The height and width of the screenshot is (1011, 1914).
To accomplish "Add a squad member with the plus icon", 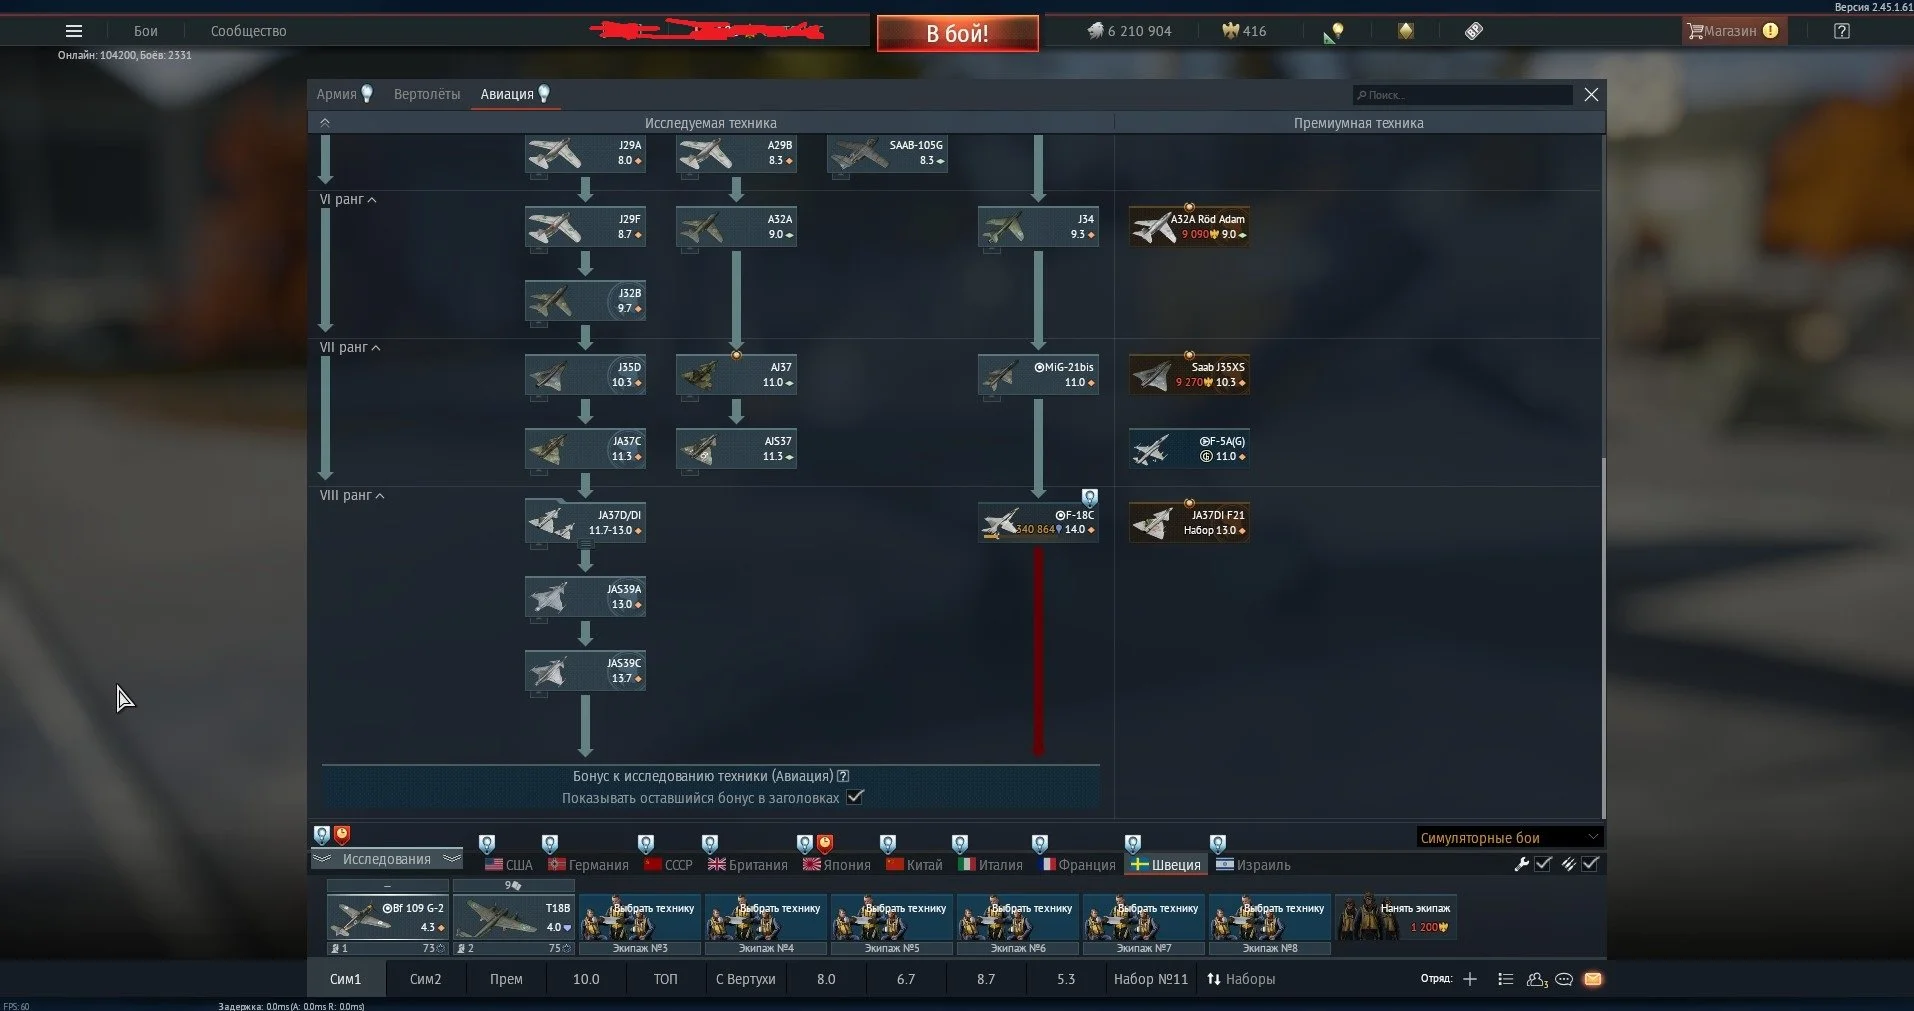I will tap(1470, 979).
